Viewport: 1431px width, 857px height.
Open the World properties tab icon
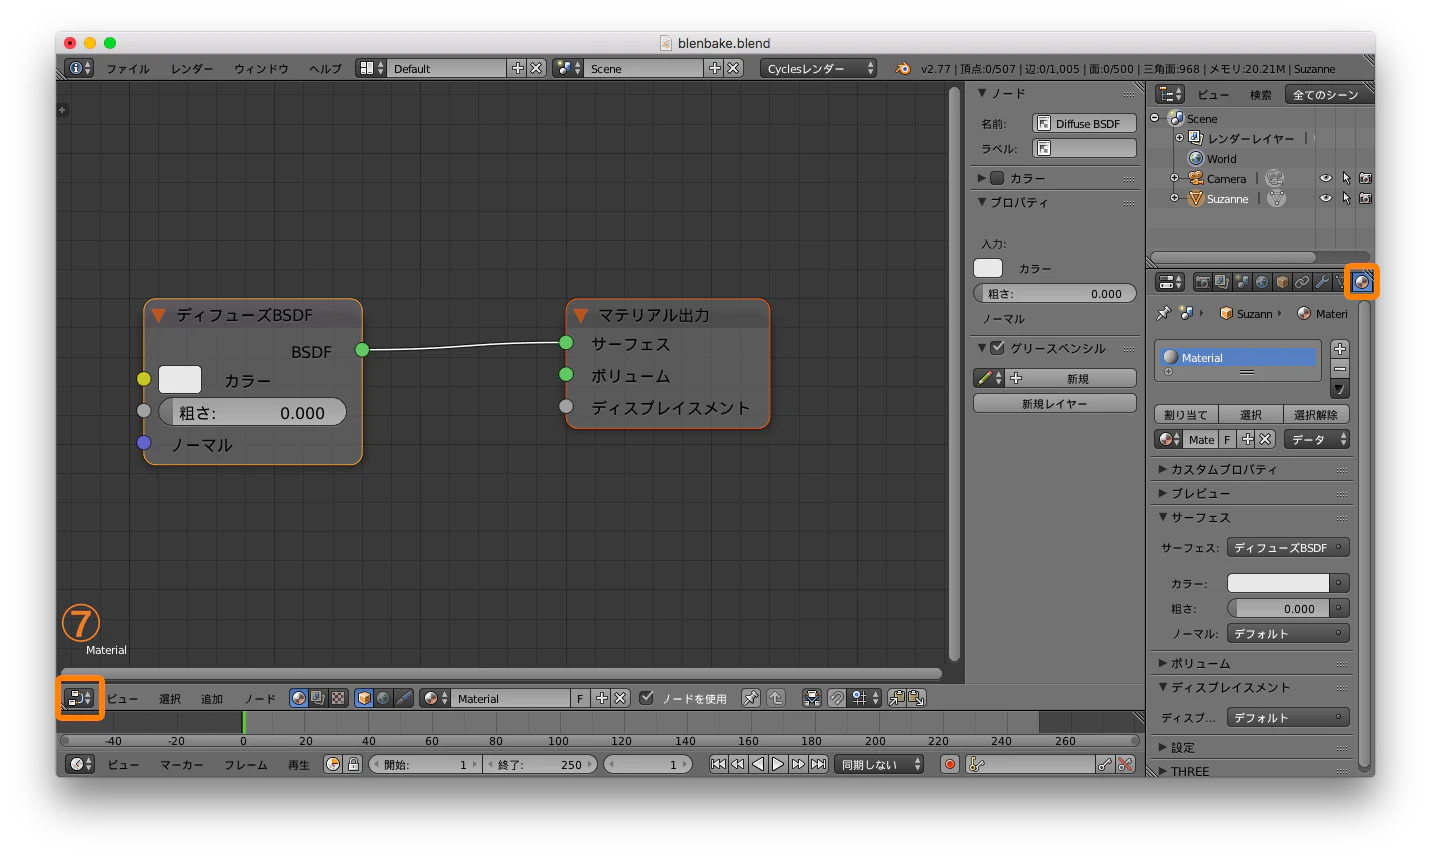[x=1262, y=282]
